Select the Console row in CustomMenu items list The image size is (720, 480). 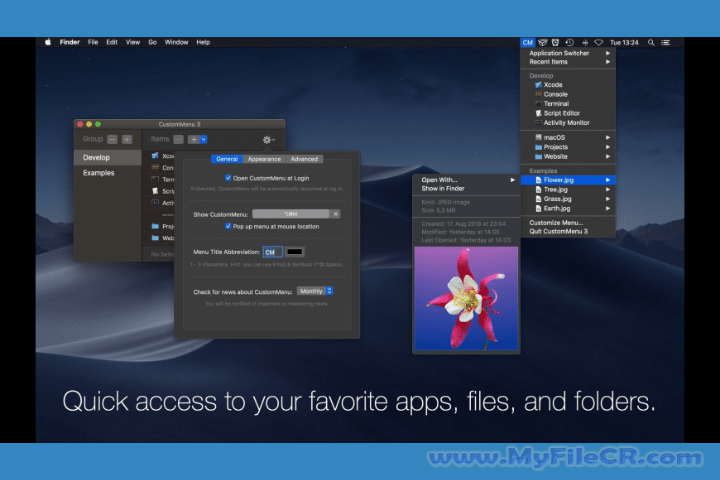tap(159, 168)
